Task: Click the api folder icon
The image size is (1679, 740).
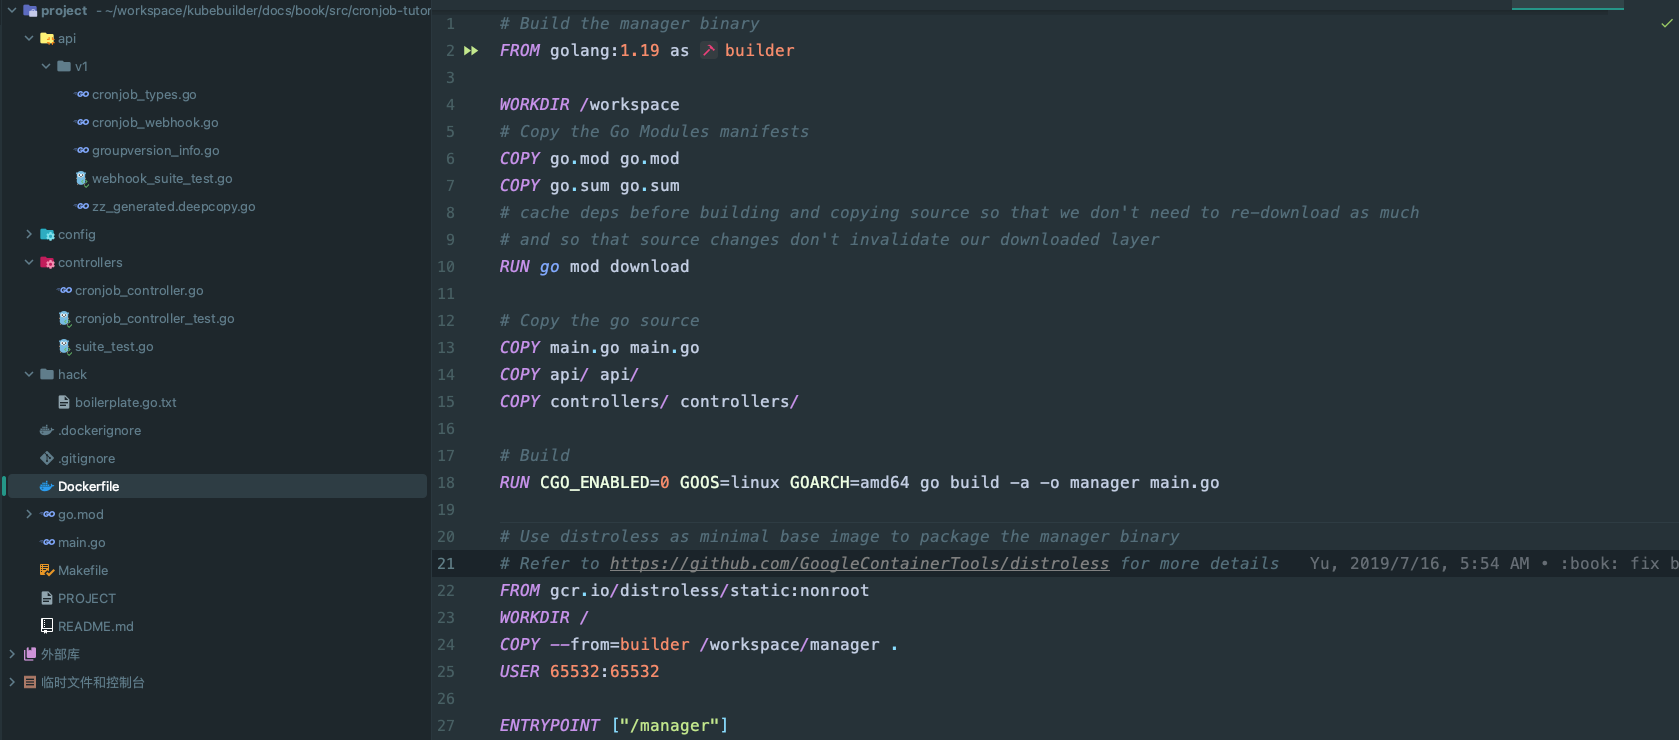Action: coord(47,38)
